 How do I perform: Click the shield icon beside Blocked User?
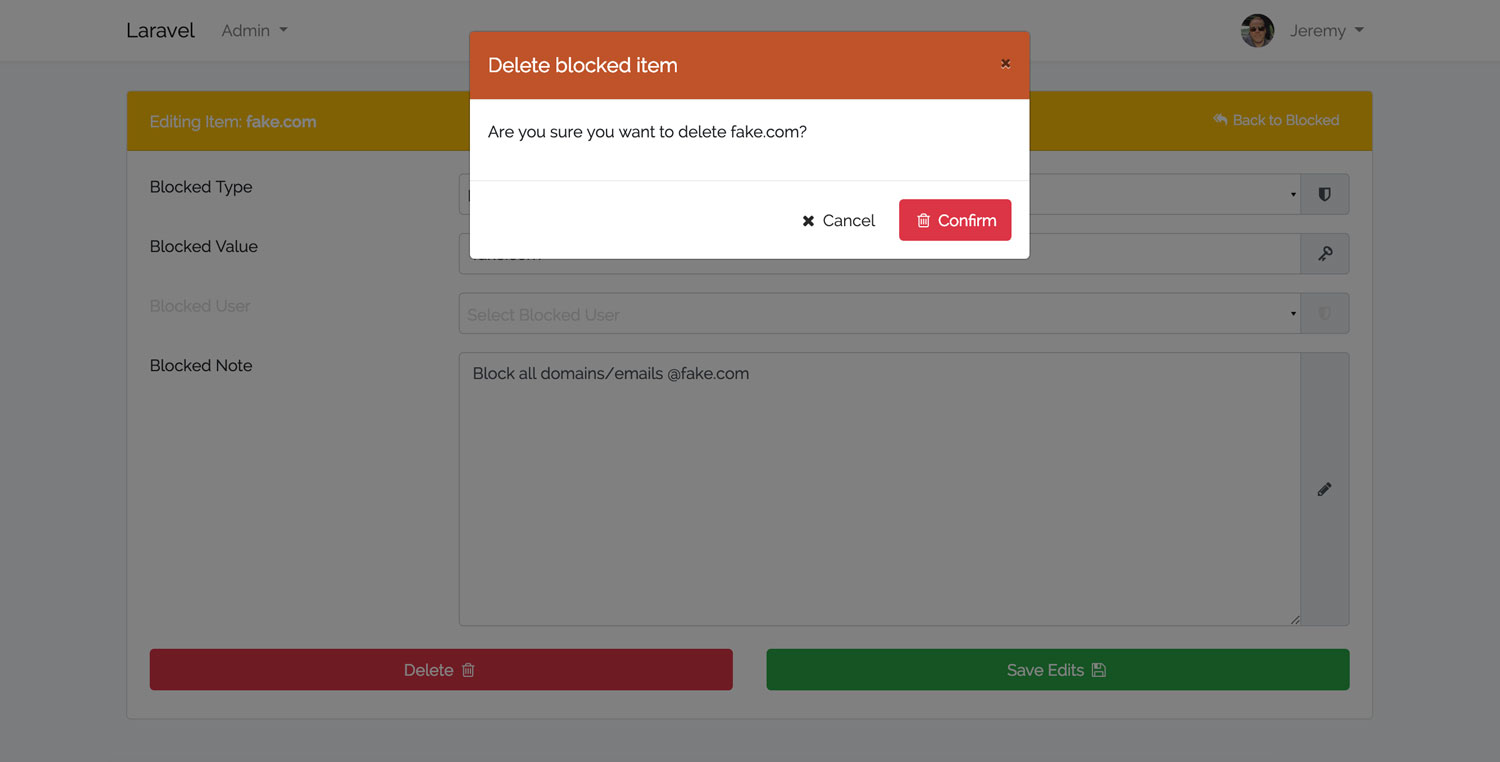pos(1324,314)
